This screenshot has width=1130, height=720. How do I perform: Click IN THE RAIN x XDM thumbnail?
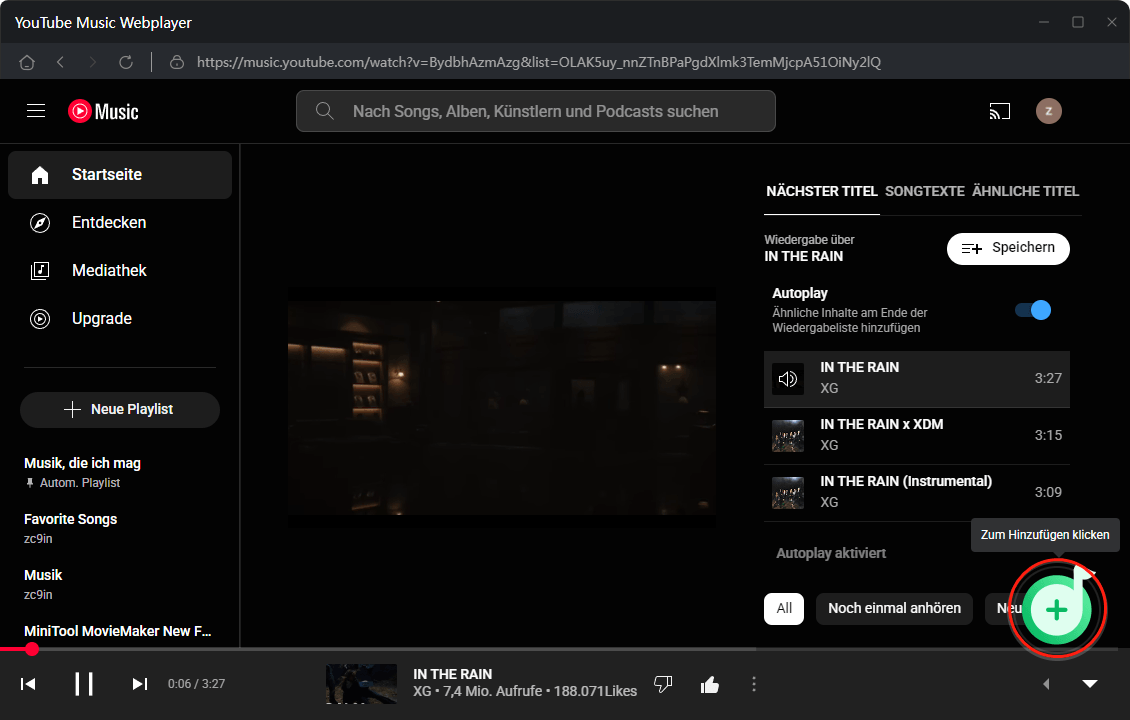click(x=788, y=435)
